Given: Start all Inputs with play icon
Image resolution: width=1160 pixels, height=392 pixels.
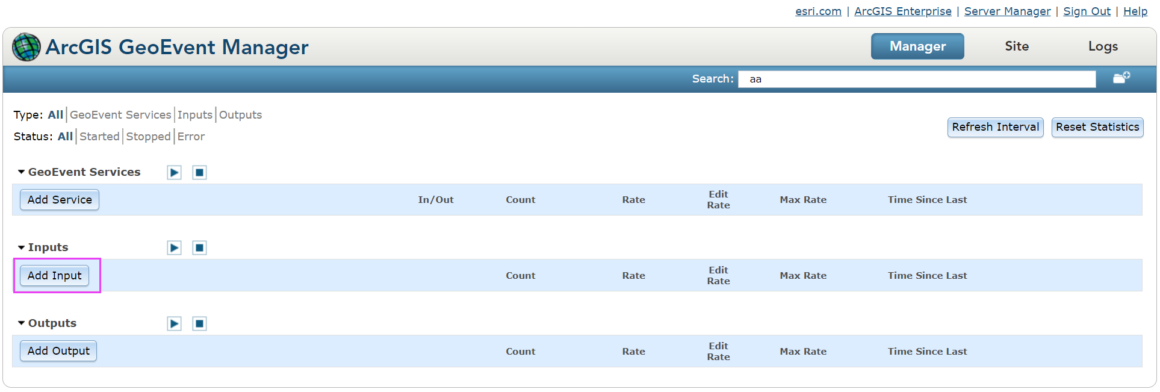Looking at the screenshot, I should [174, 248].
